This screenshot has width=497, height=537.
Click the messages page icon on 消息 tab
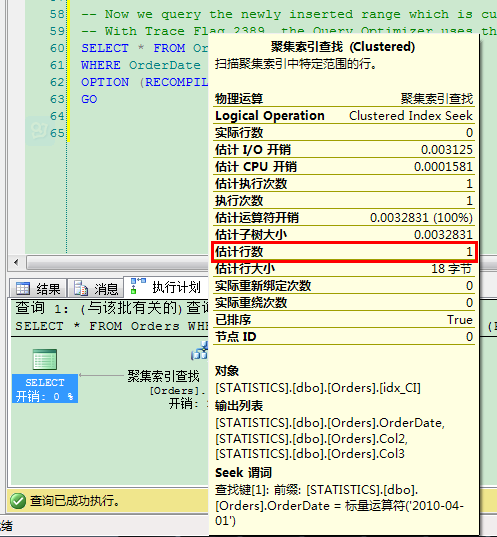[81, 288]
